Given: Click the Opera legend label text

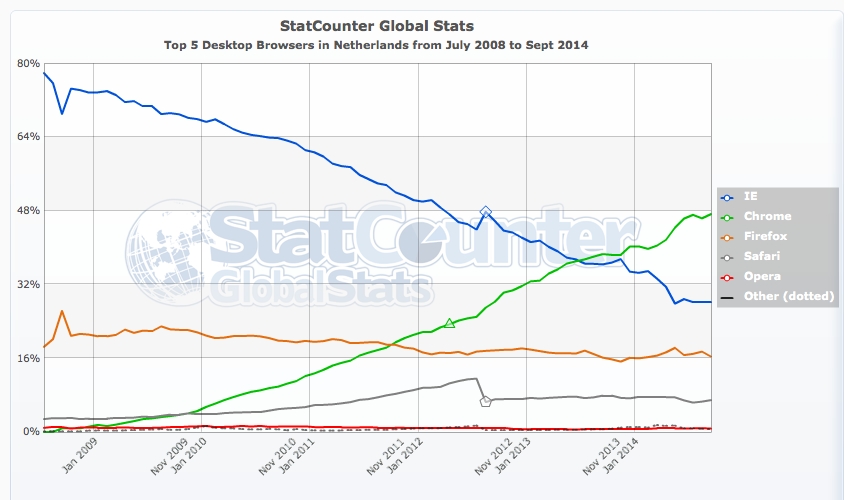Looking at the screenshot, I should pos(764,276).
